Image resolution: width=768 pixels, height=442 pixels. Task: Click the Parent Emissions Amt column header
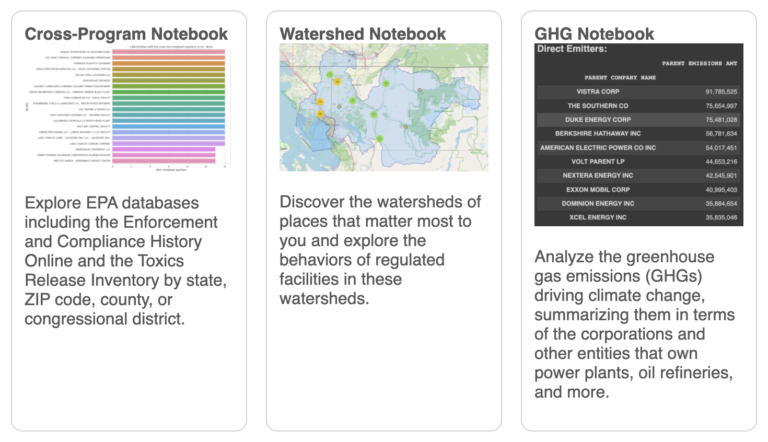click(699, 63)
